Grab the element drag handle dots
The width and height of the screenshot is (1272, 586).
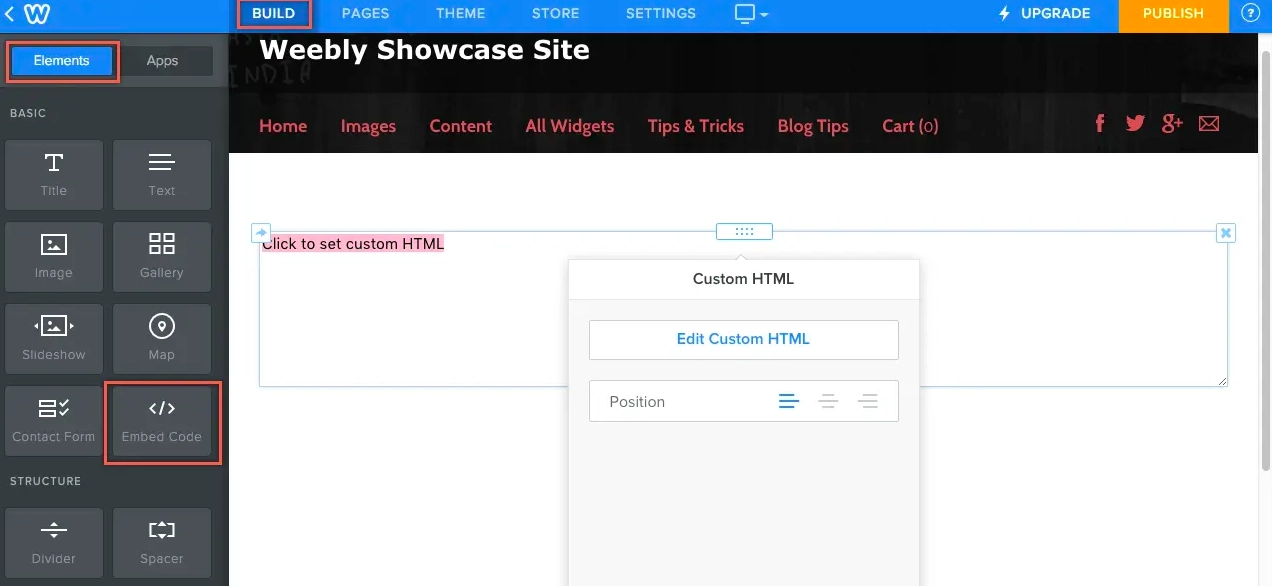[x=744, y=232]
